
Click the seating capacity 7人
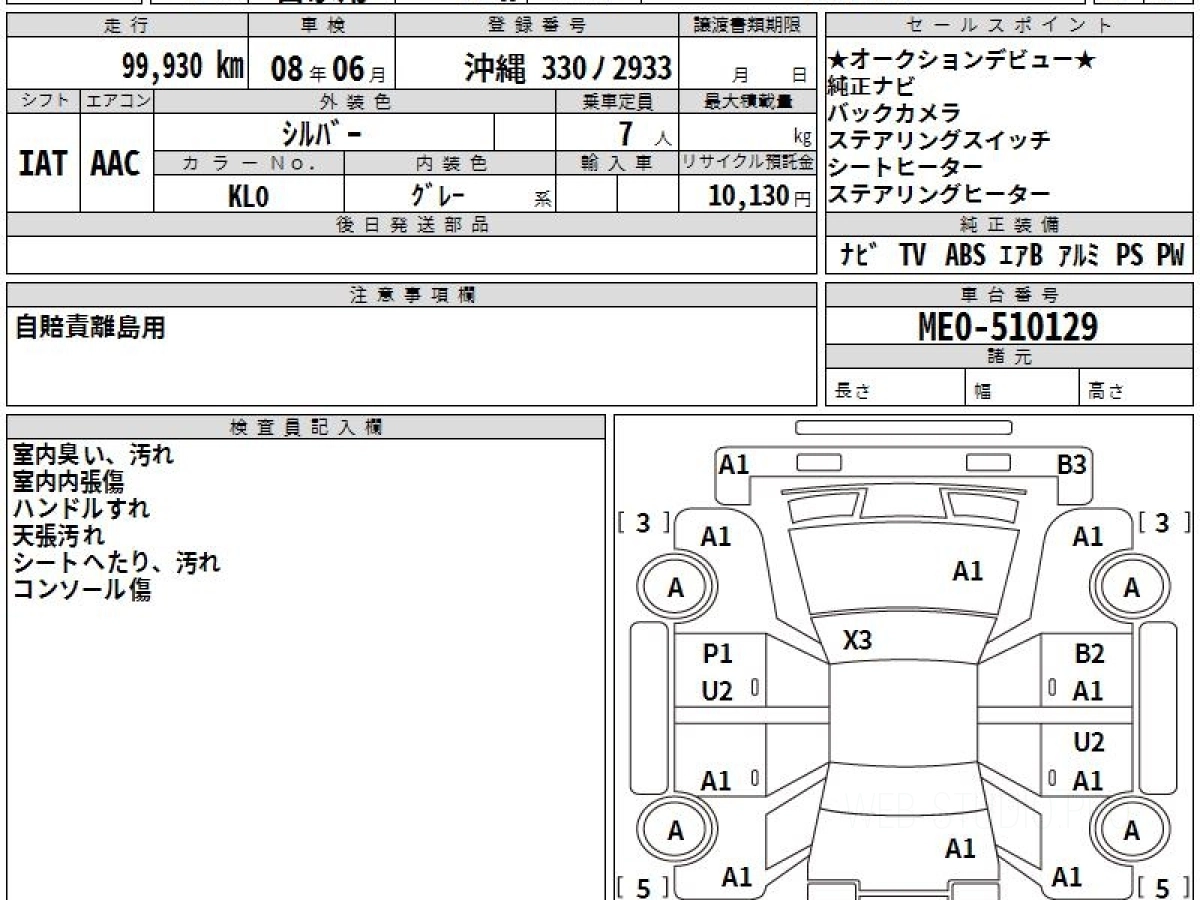tap(644, 132)
